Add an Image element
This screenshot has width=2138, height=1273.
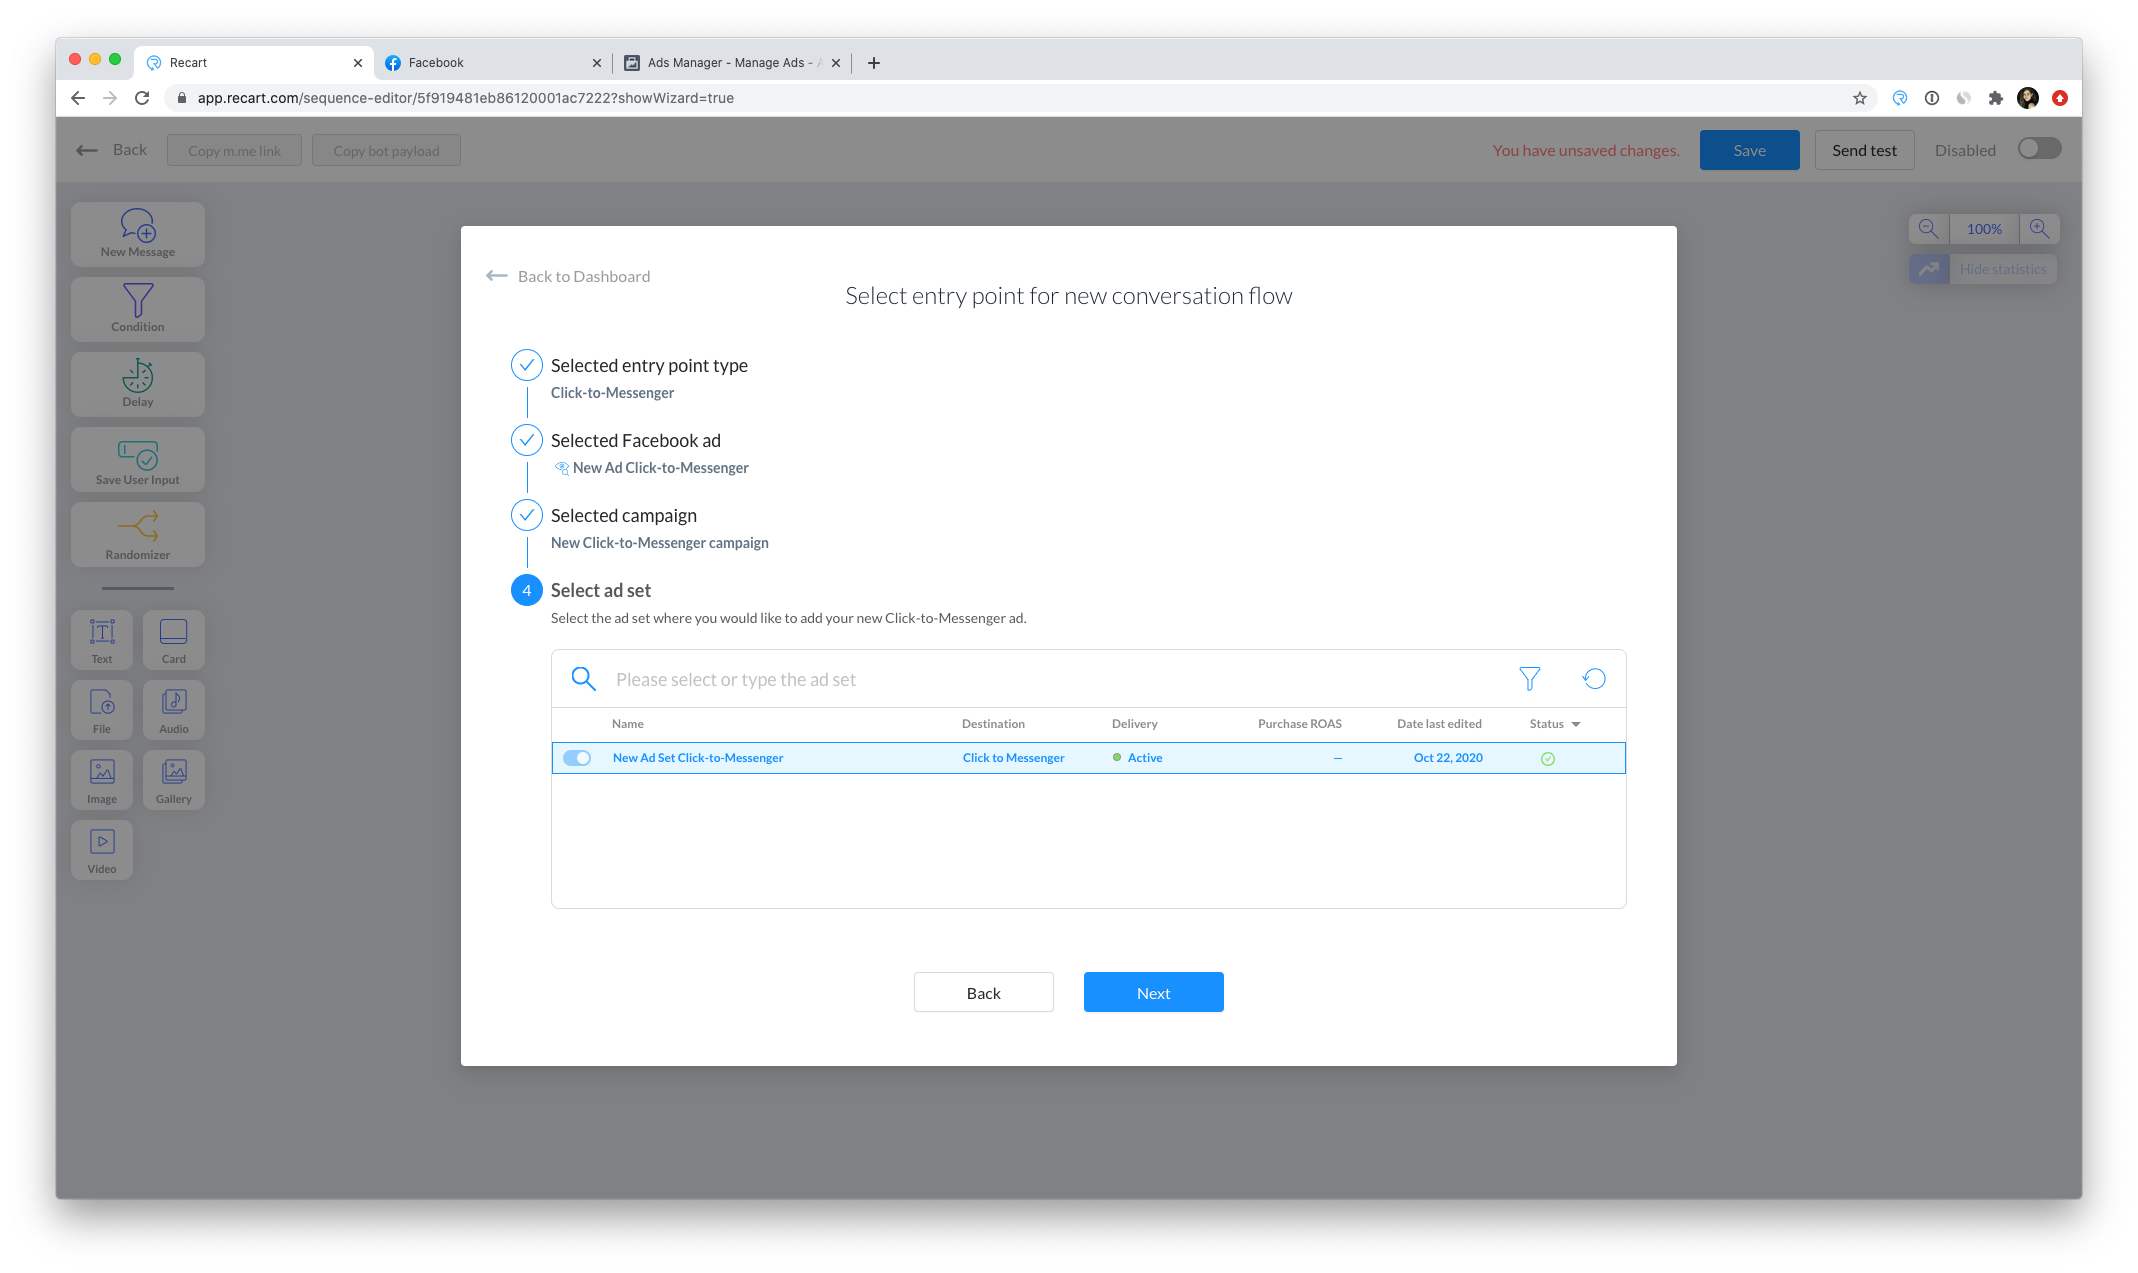pos(102,780)
